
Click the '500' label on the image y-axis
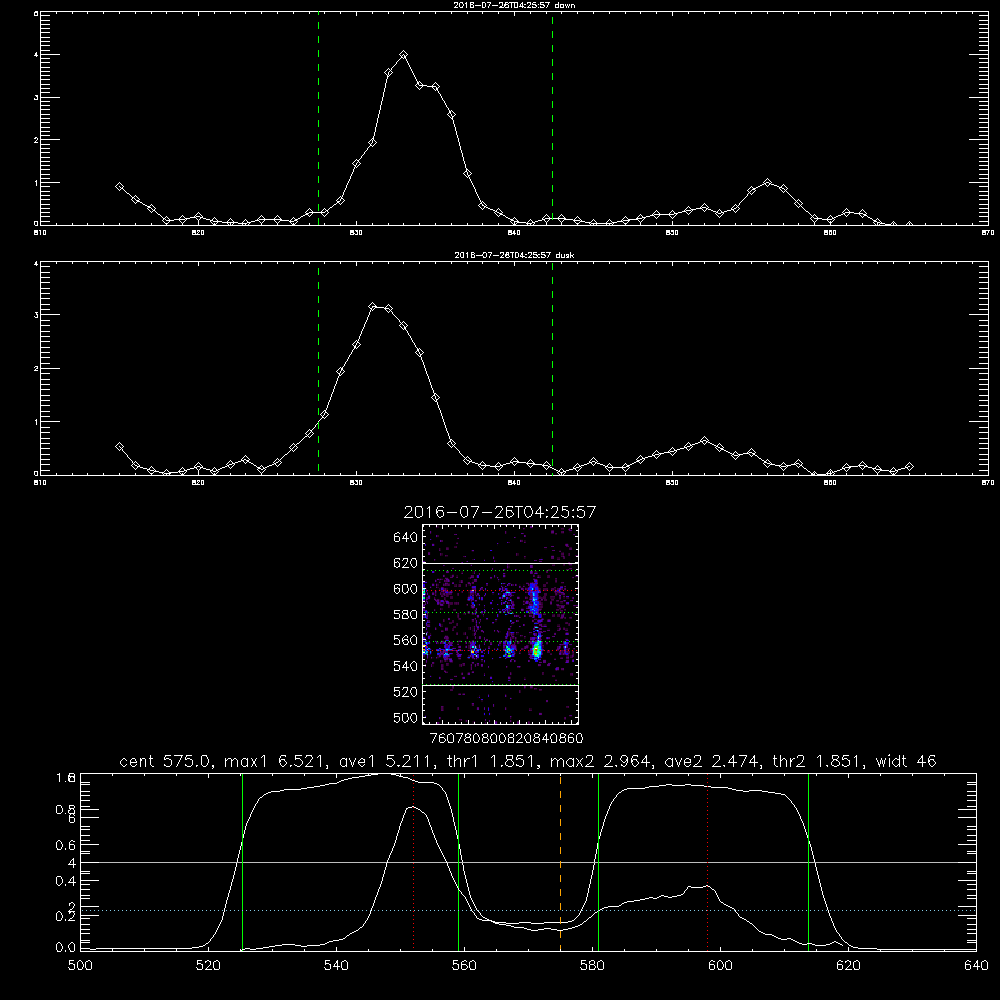[x=406, y=717]
